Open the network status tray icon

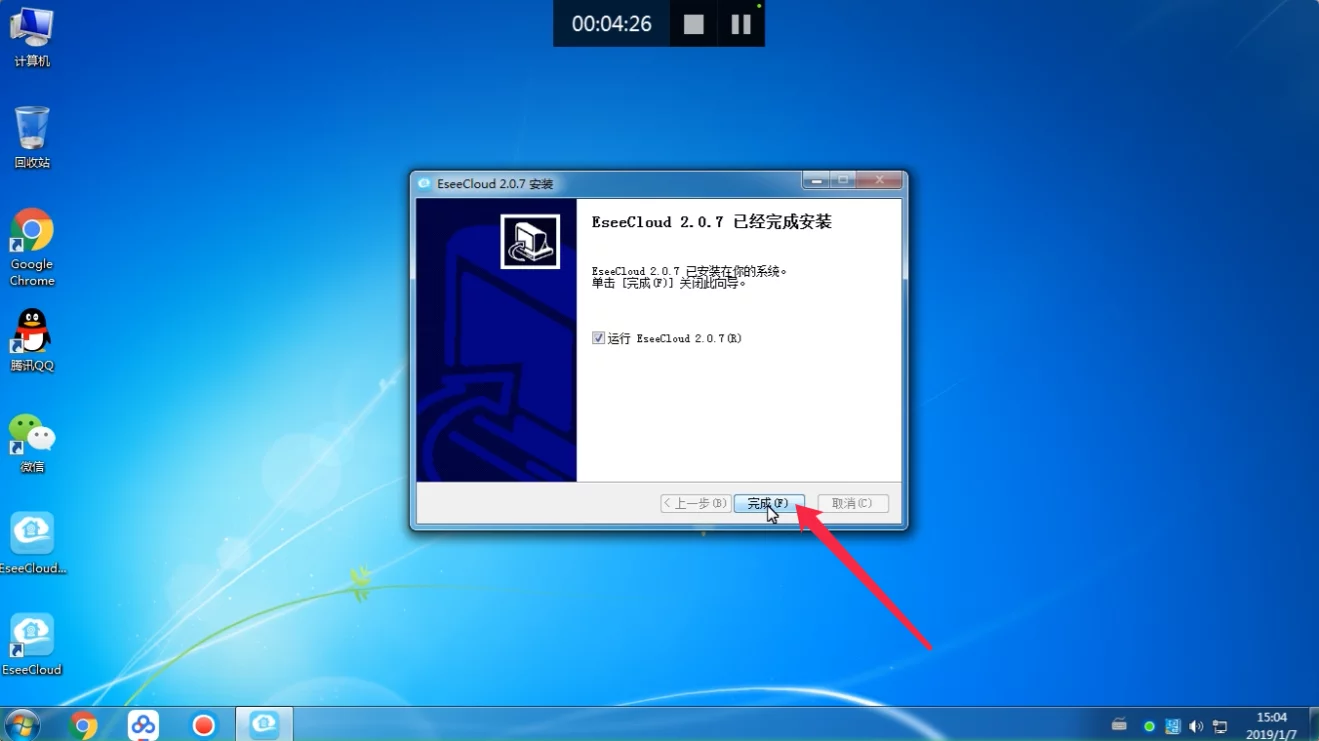tap(1220, 726)
